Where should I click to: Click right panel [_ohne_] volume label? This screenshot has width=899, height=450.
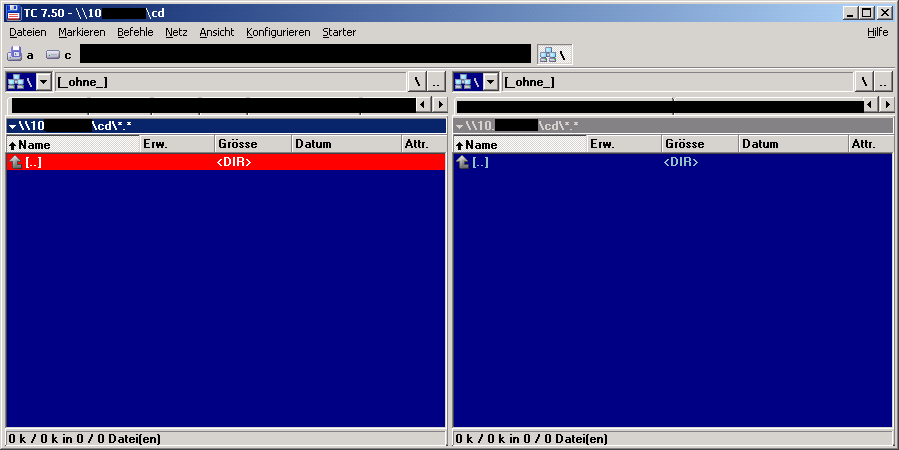click(529, 82)
